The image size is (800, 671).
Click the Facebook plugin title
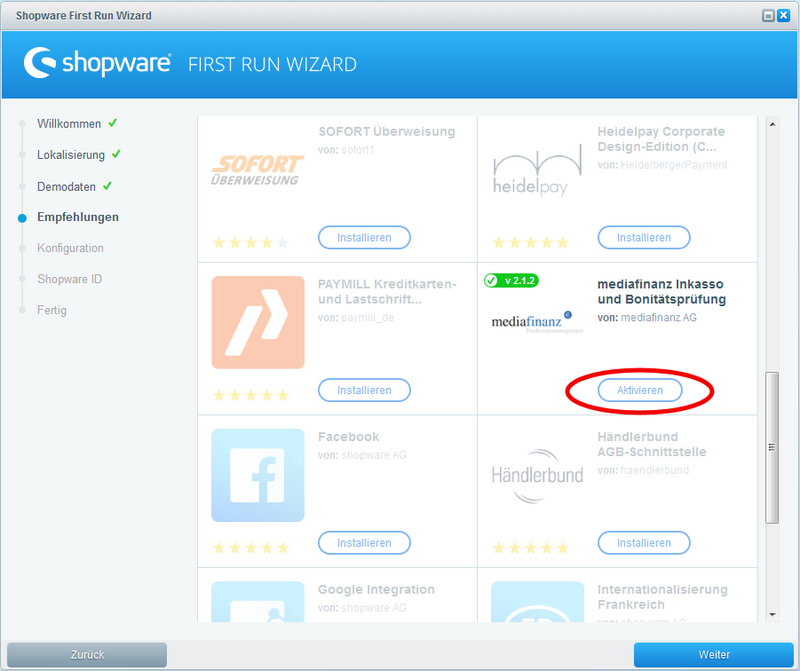pos(348,437)
